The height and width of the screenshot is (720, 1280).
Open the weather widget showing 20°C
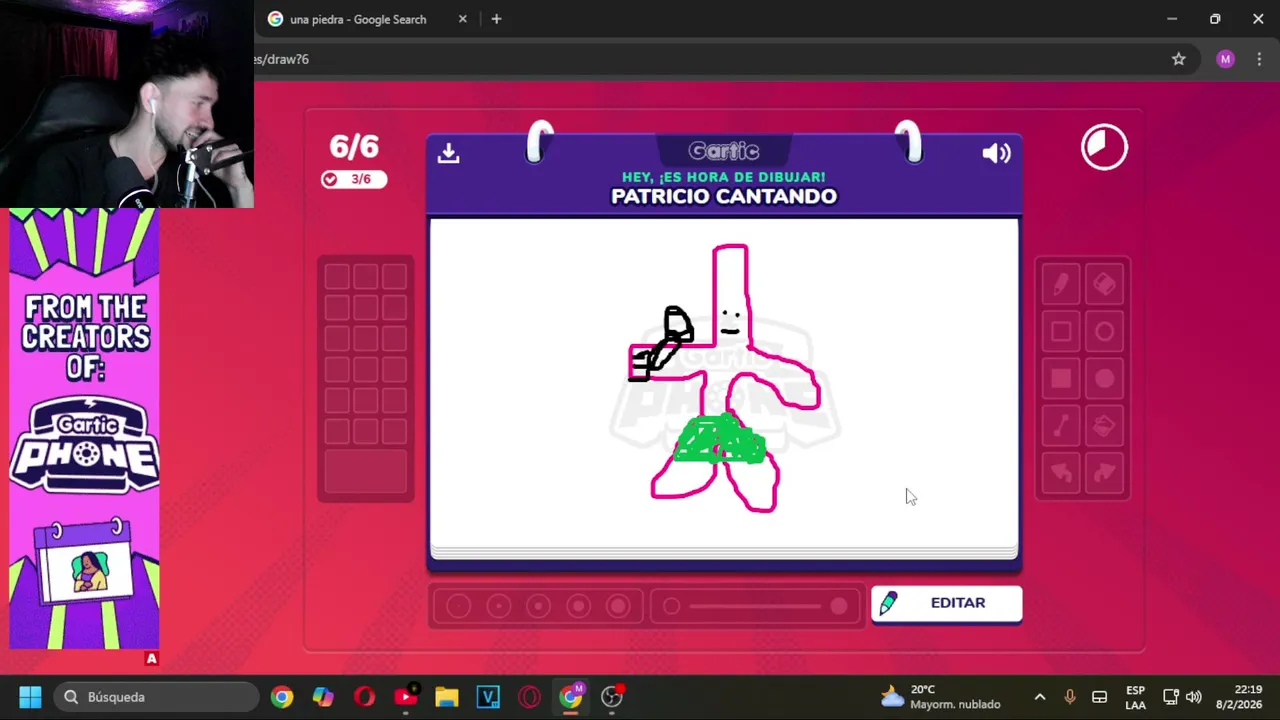click(940, 697)
